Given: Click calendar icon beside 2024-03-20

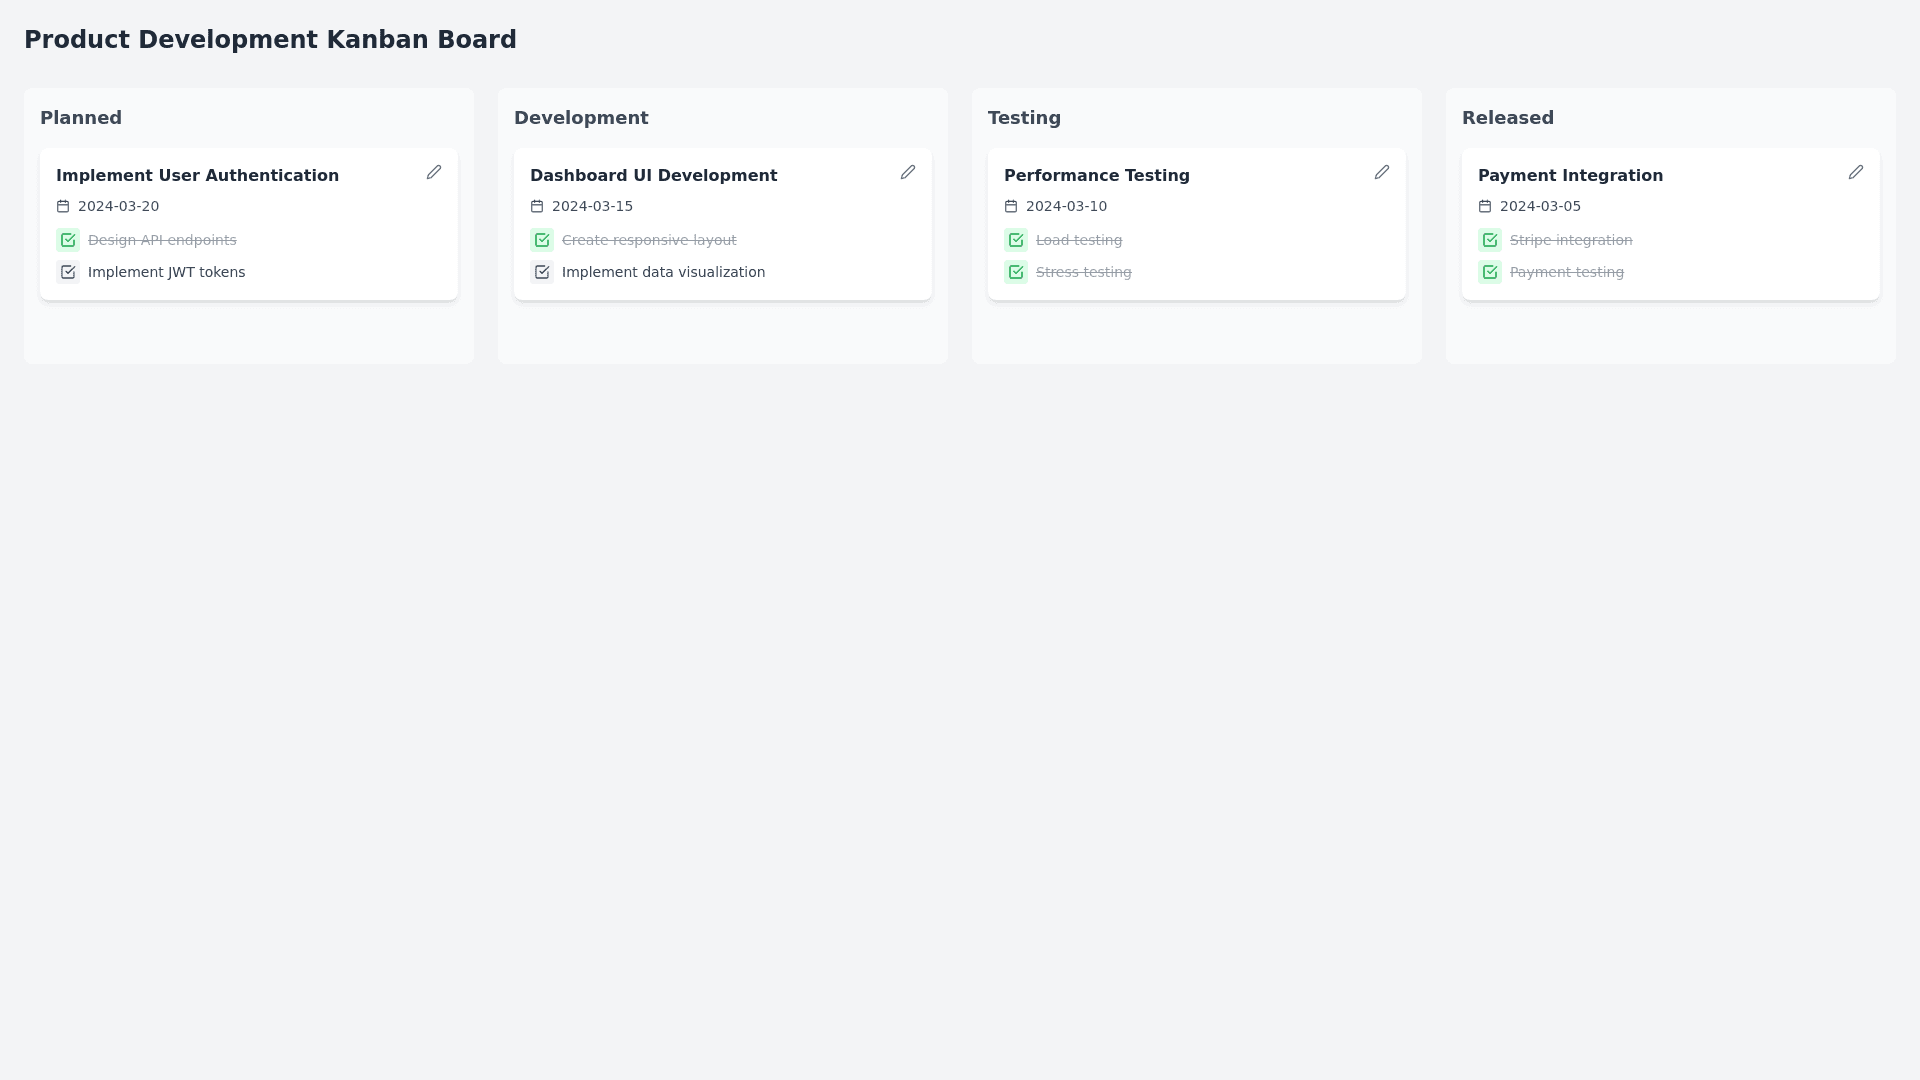Looking at the screenshot, I should pos(63,206).
